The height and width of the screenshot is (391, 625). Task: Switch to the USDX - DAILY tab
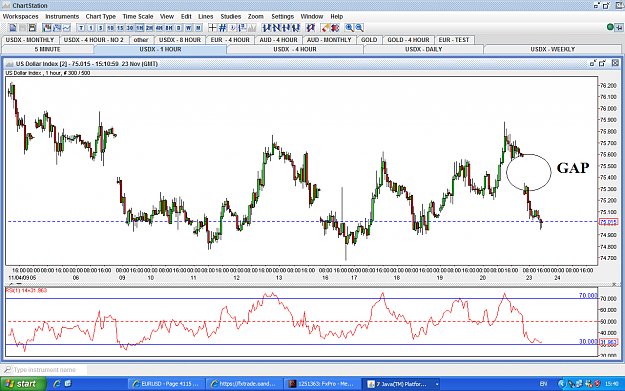coord(423,49)
